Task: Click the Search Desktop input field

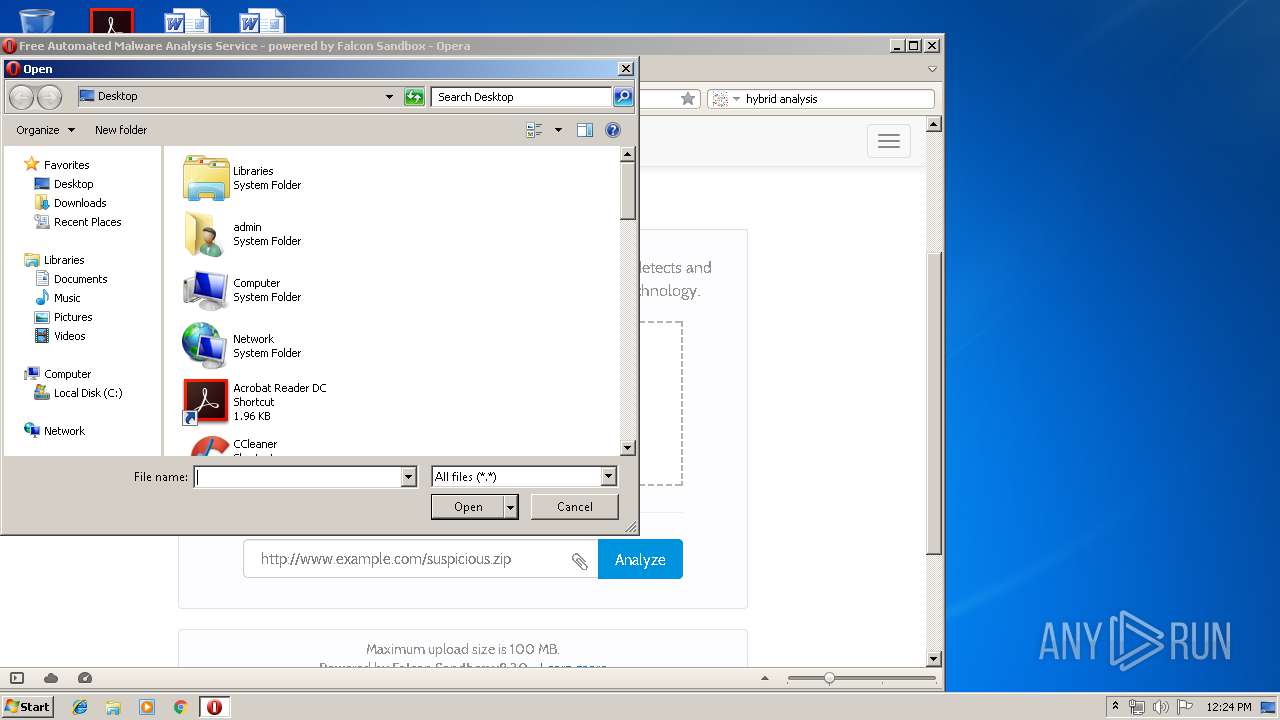Action: click(x=522, y=97)
